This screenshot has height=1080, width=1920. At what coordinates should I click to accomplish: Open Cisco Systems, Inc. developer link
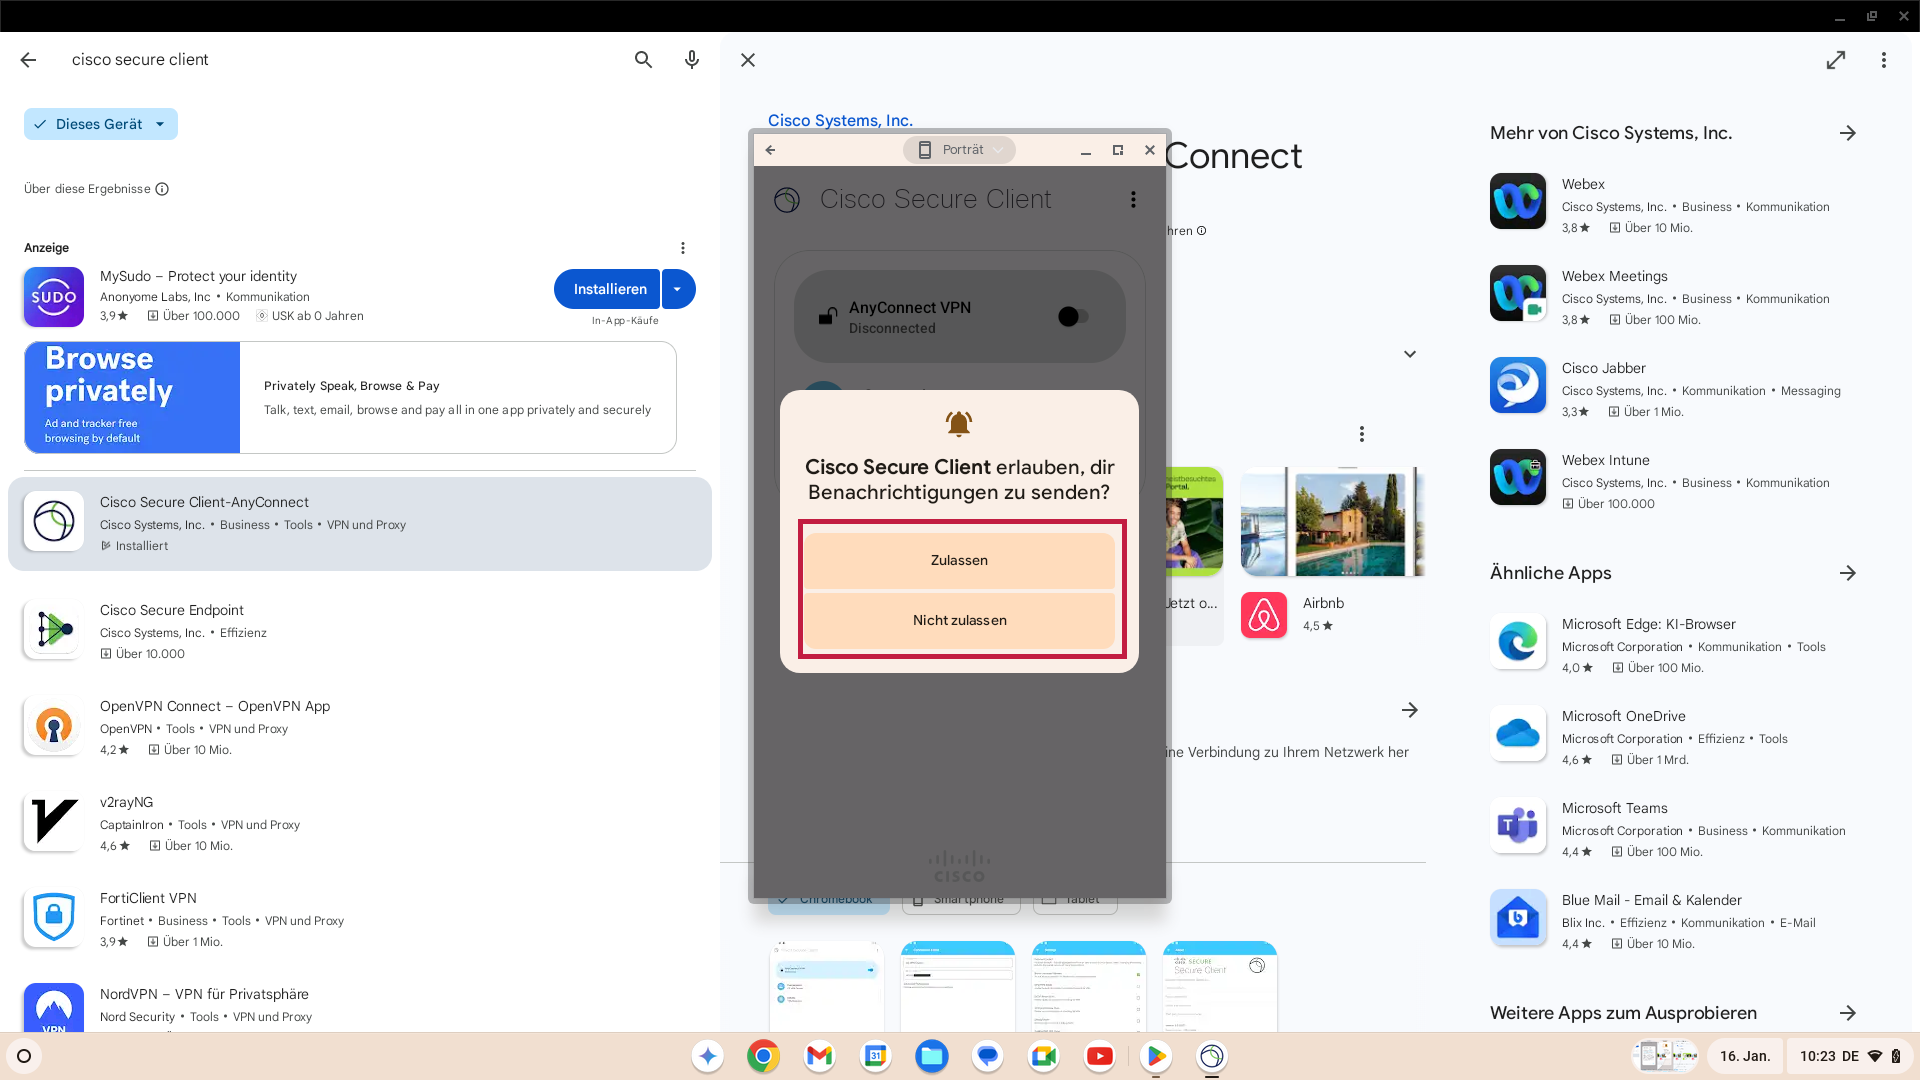coord(840,120)
